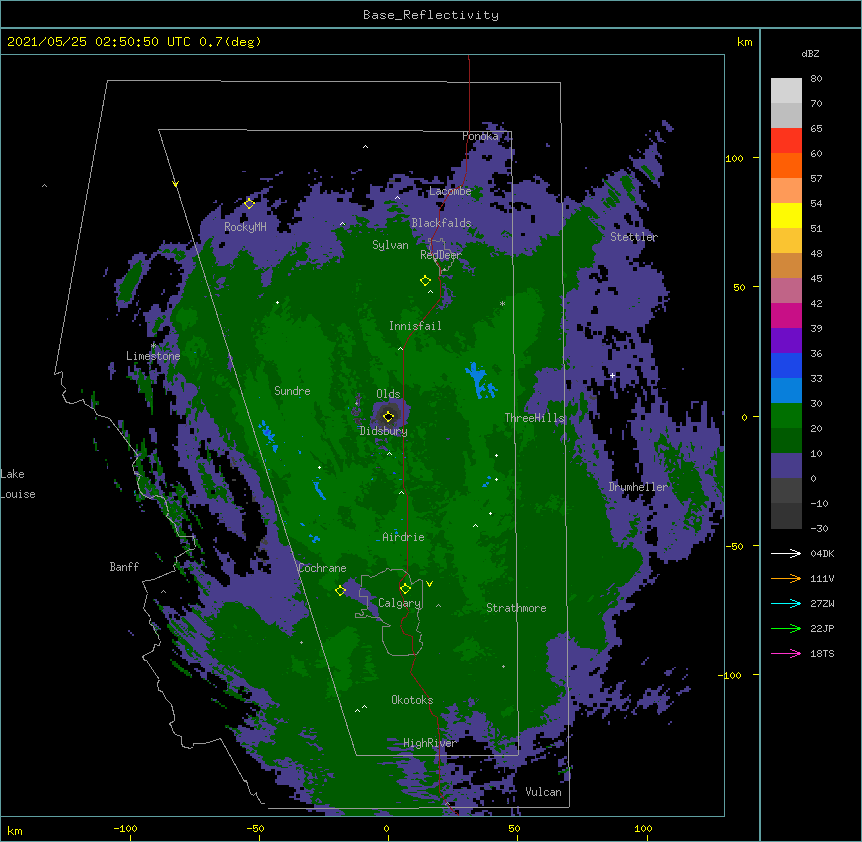Click the Stettler town label
The height and width of the screenshot is (842, 862).
[x=633, y=237]
